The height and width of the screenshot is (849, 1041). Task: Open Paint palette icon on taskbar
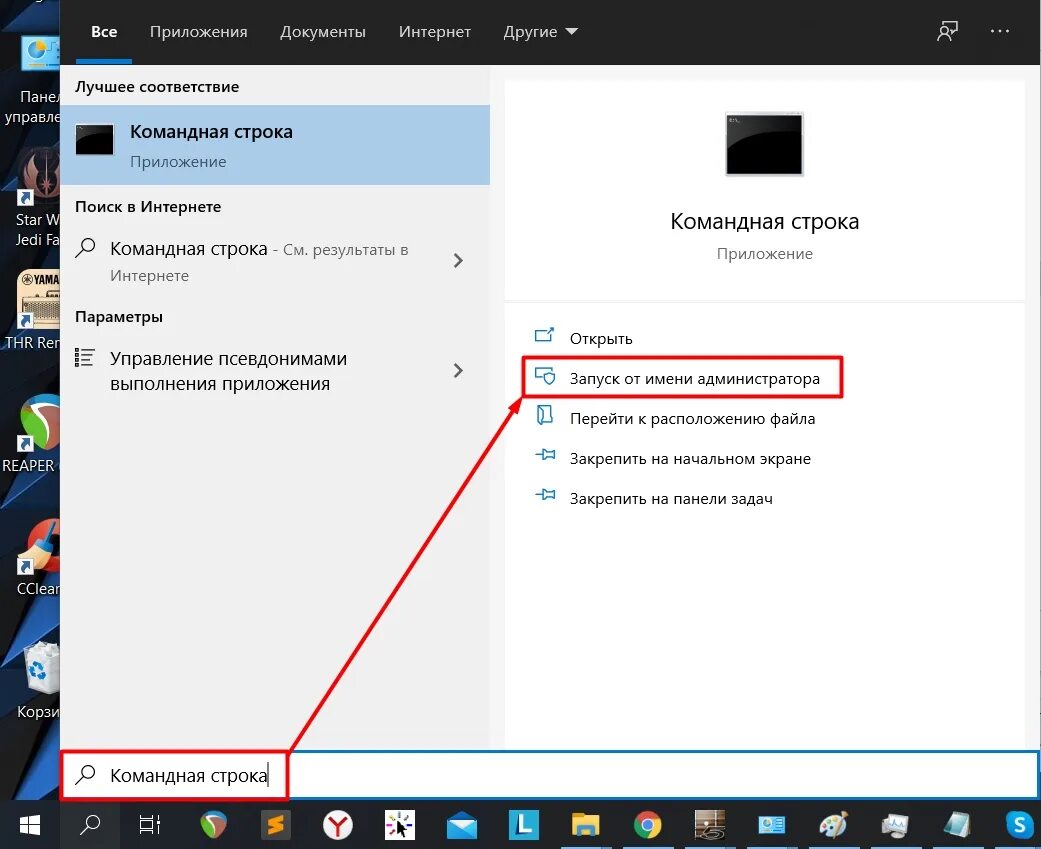click(833, 825)
